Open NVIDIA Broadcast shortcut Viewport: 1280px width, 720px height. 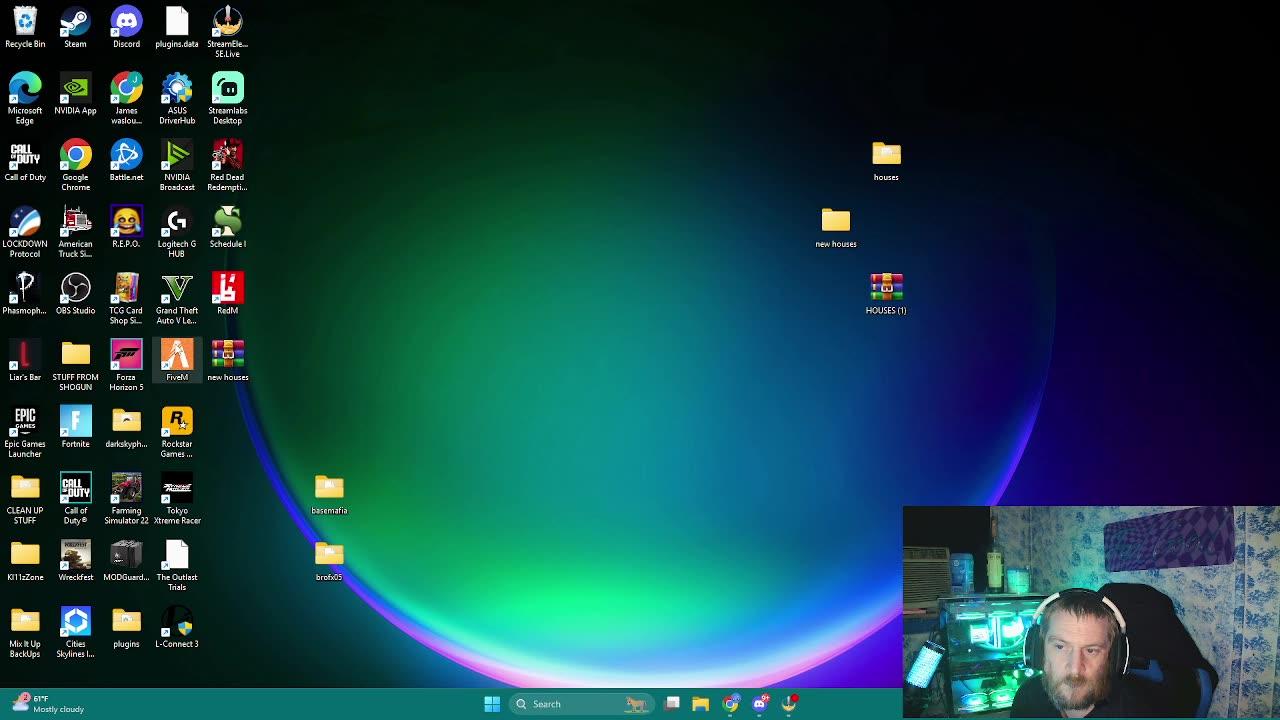pos(177,165)
